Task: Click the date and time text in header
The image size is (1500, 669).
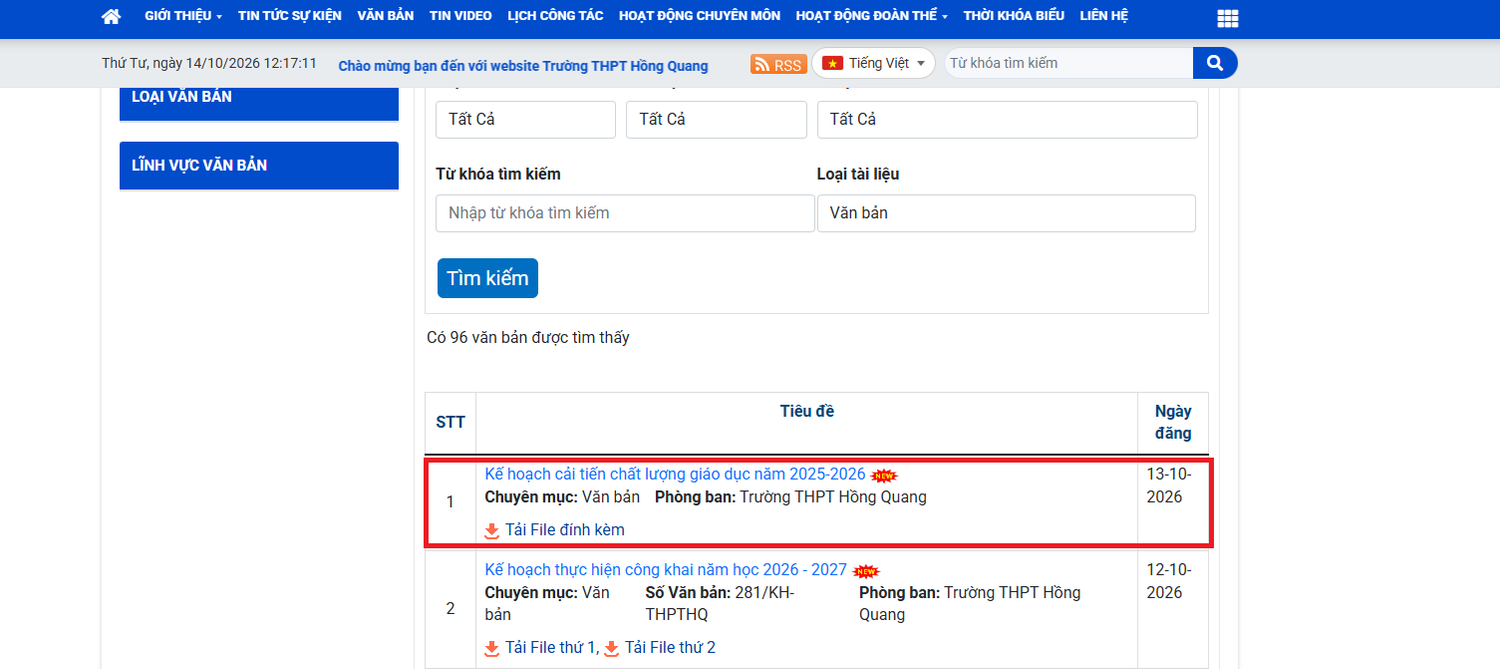Action: point(209,63)
